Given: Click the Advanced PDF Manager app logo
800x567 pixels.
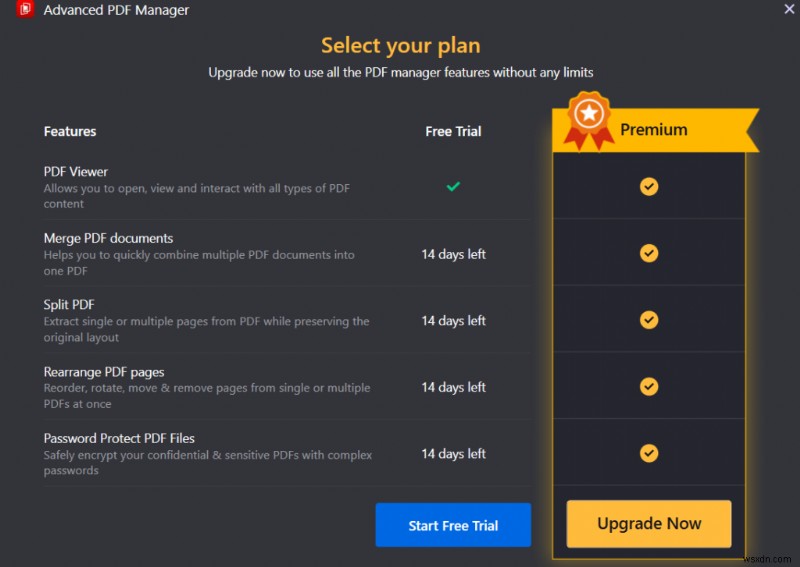Looking at the screenshot, I should (26, 10).
